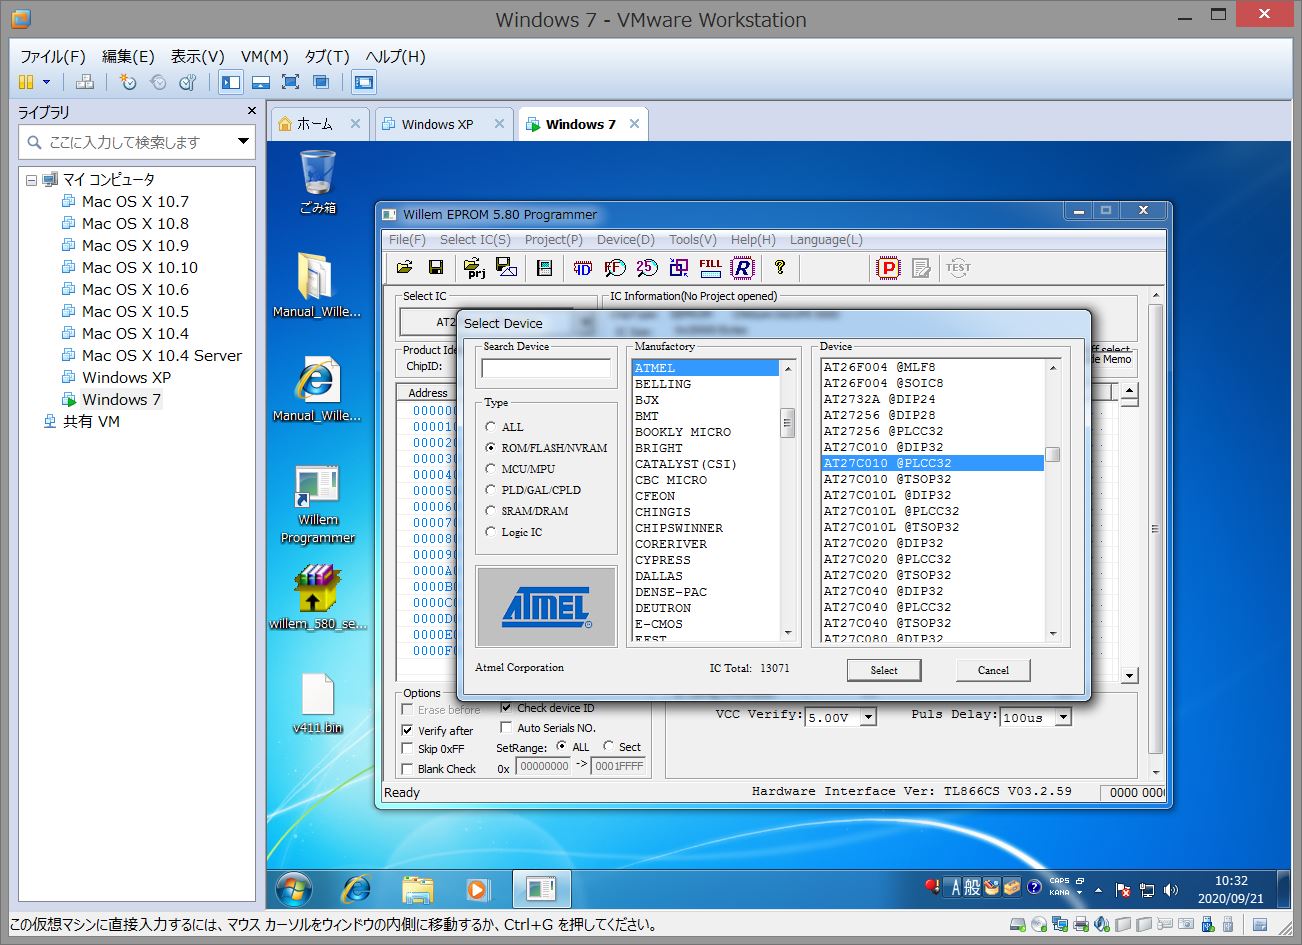
Task: Open the Language(L) menu
Action: click(x=826, y=239)
